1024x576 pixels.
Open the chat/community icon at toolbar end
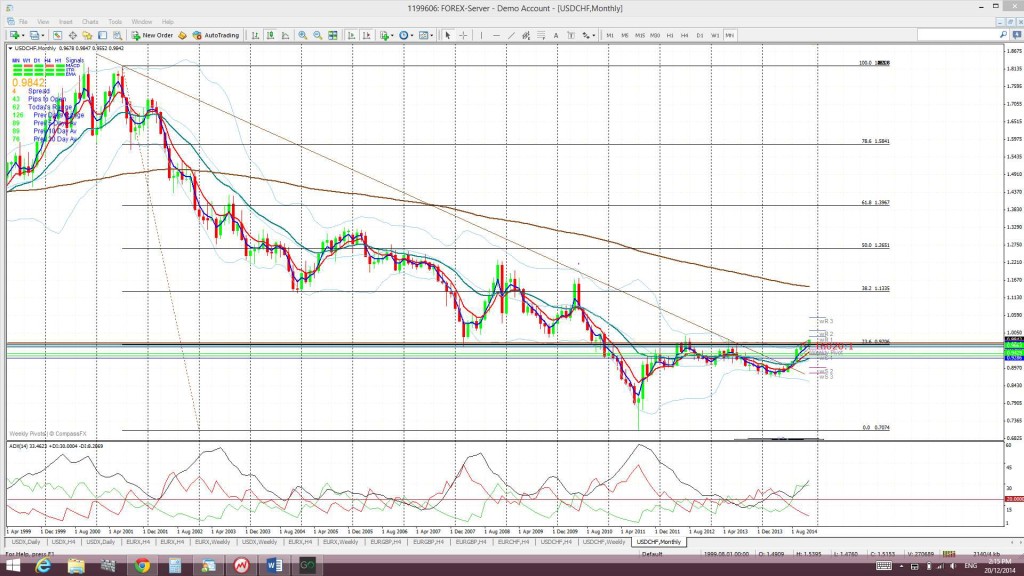tap(1017, 35)
